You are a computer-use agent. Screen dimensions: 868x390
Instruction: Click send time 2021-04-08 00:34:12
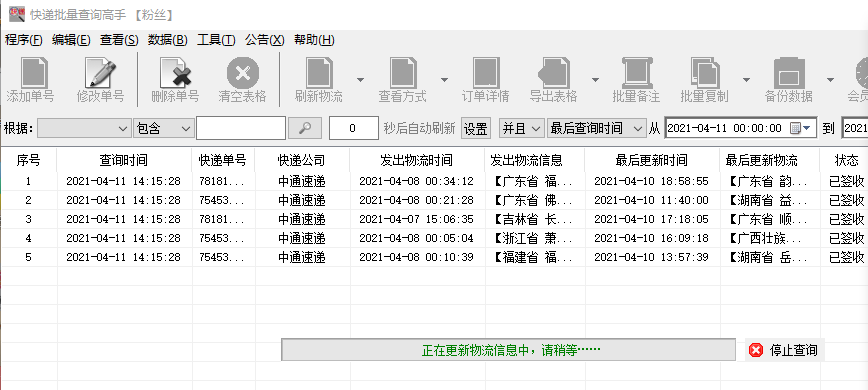point(417,181)
